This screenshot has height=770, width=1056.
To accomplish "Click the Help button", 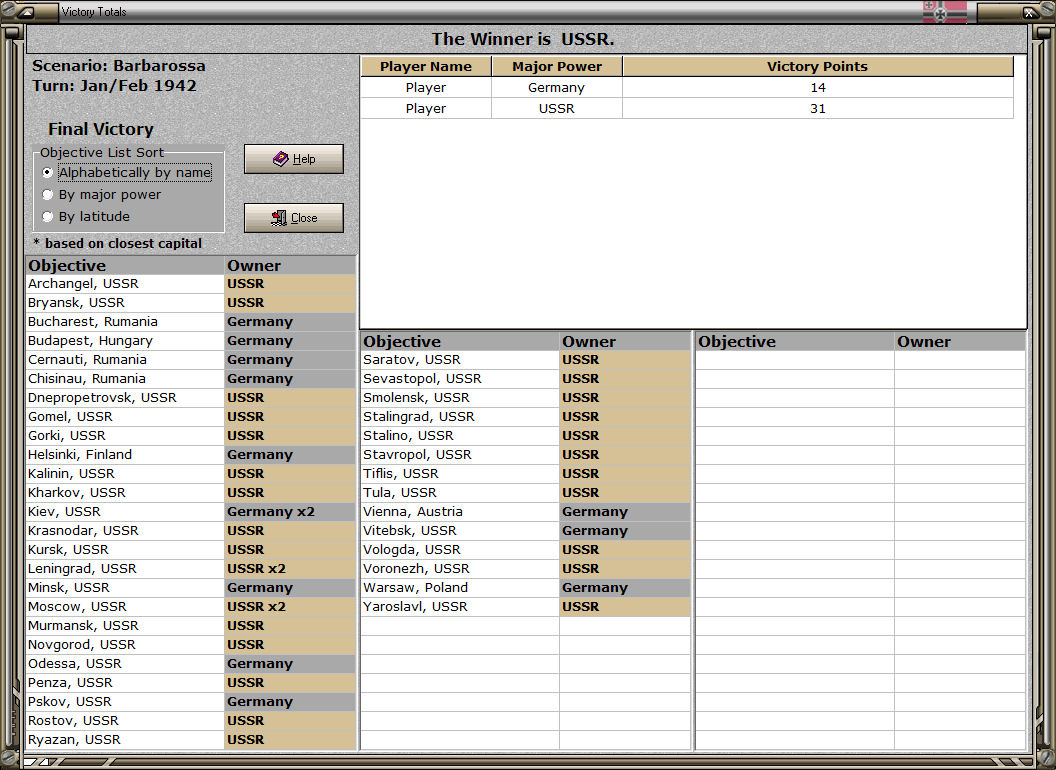I will (x=294, y=159).
